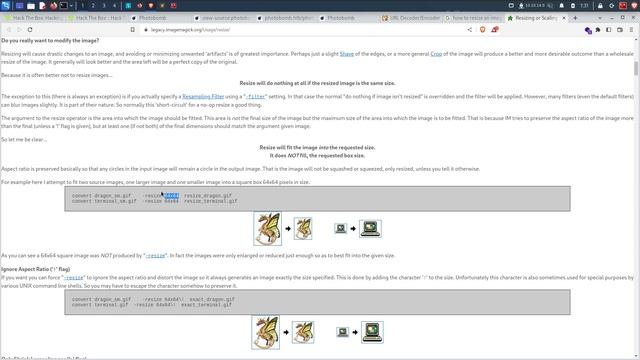The image size is (640, 360).
Task: Click the purple extension icon in toolbar
Action: tap(588, 30)
